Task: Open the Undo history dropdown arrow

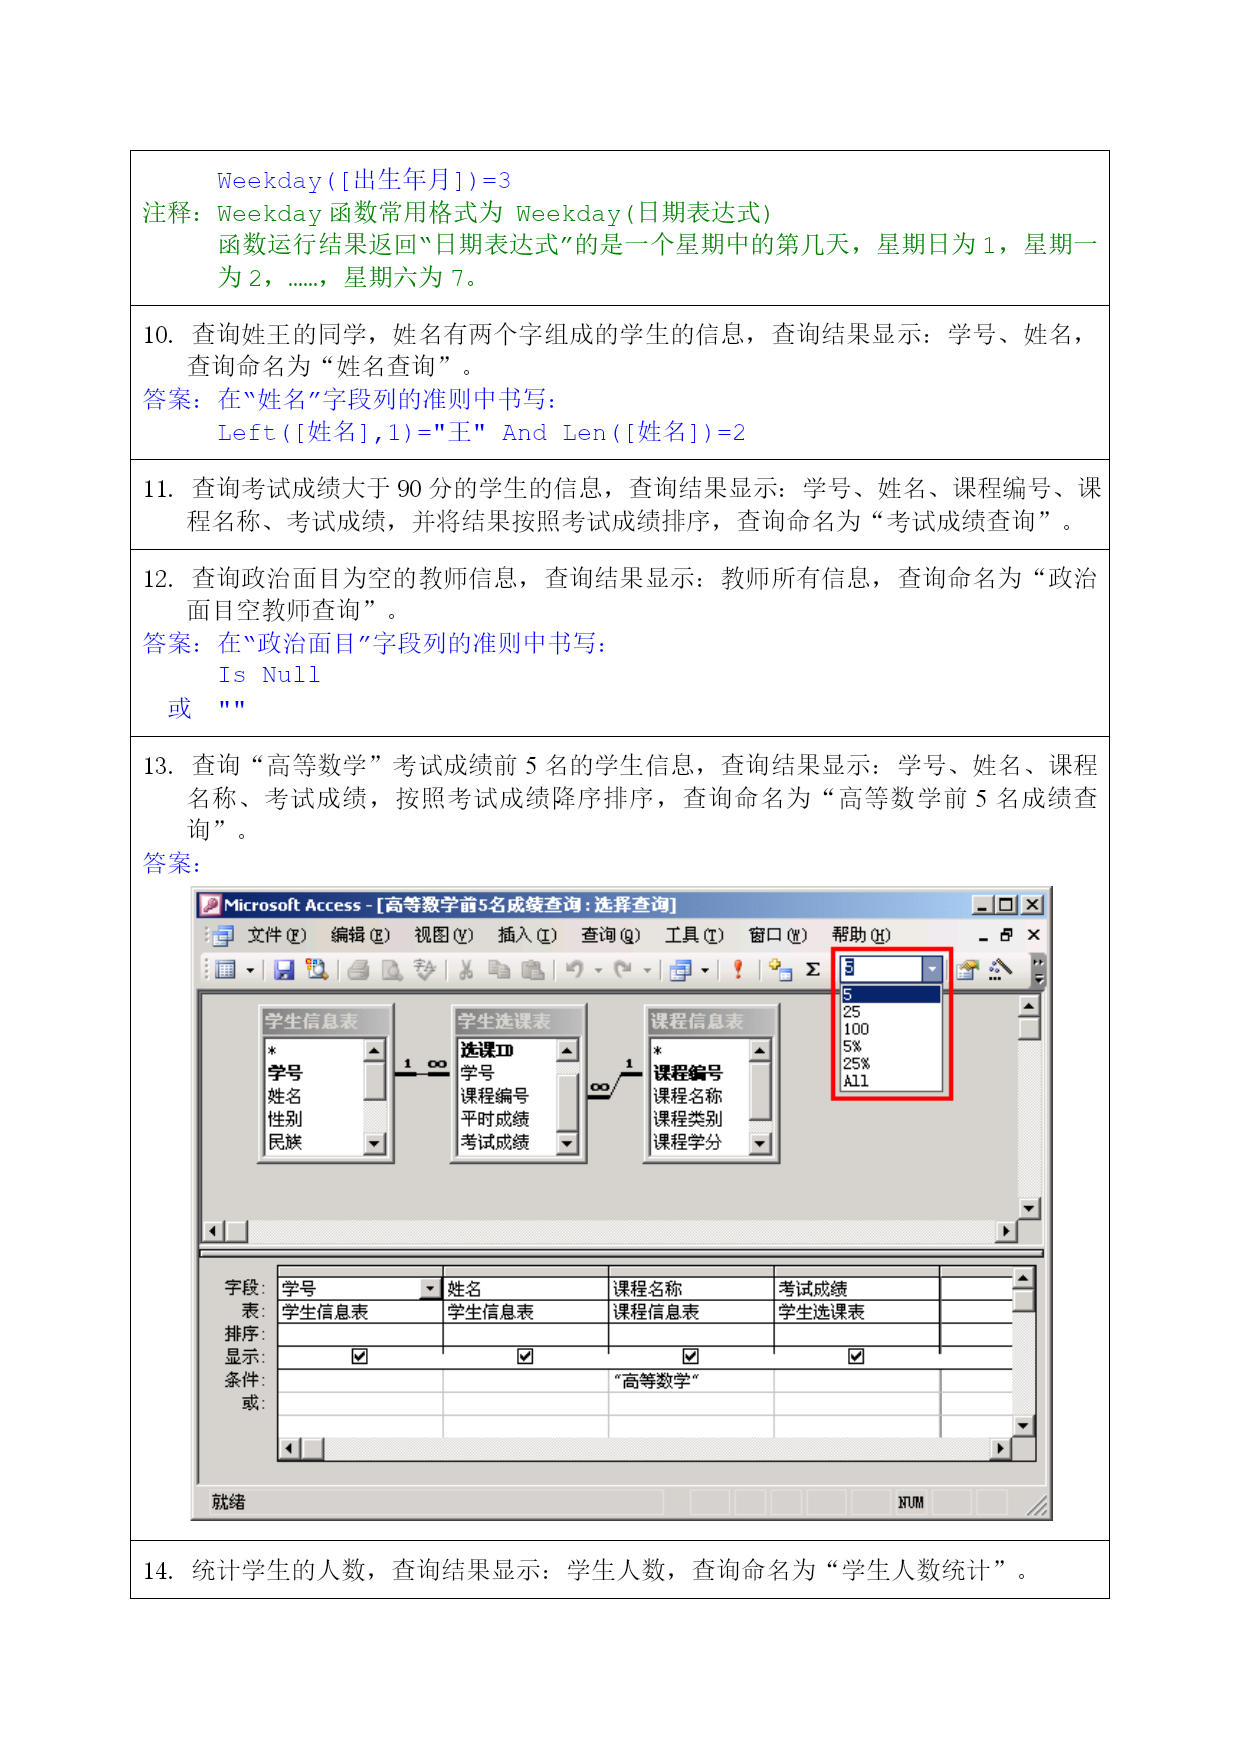Action: (x=598, y=970)
